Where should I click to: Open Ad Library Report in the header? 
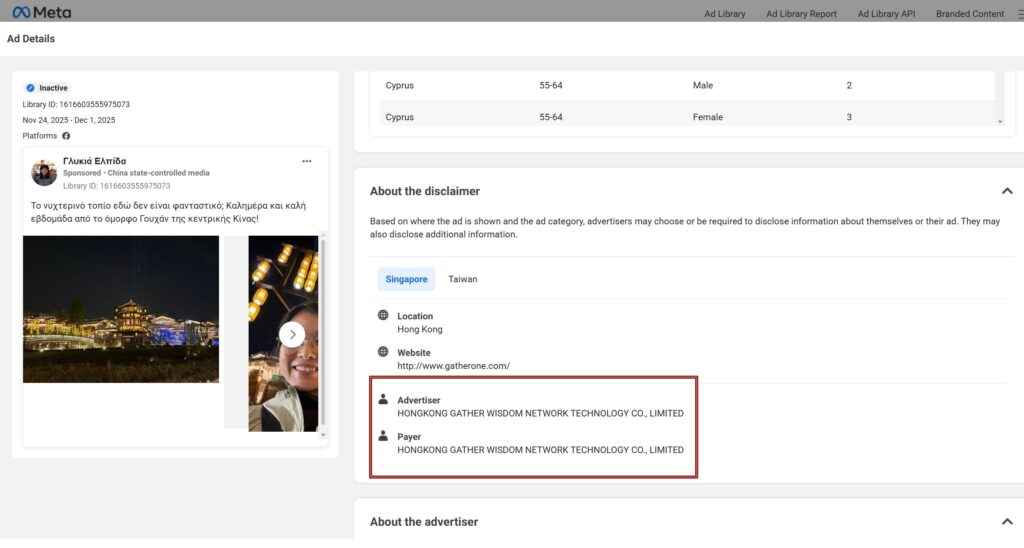tap(801, 14)
